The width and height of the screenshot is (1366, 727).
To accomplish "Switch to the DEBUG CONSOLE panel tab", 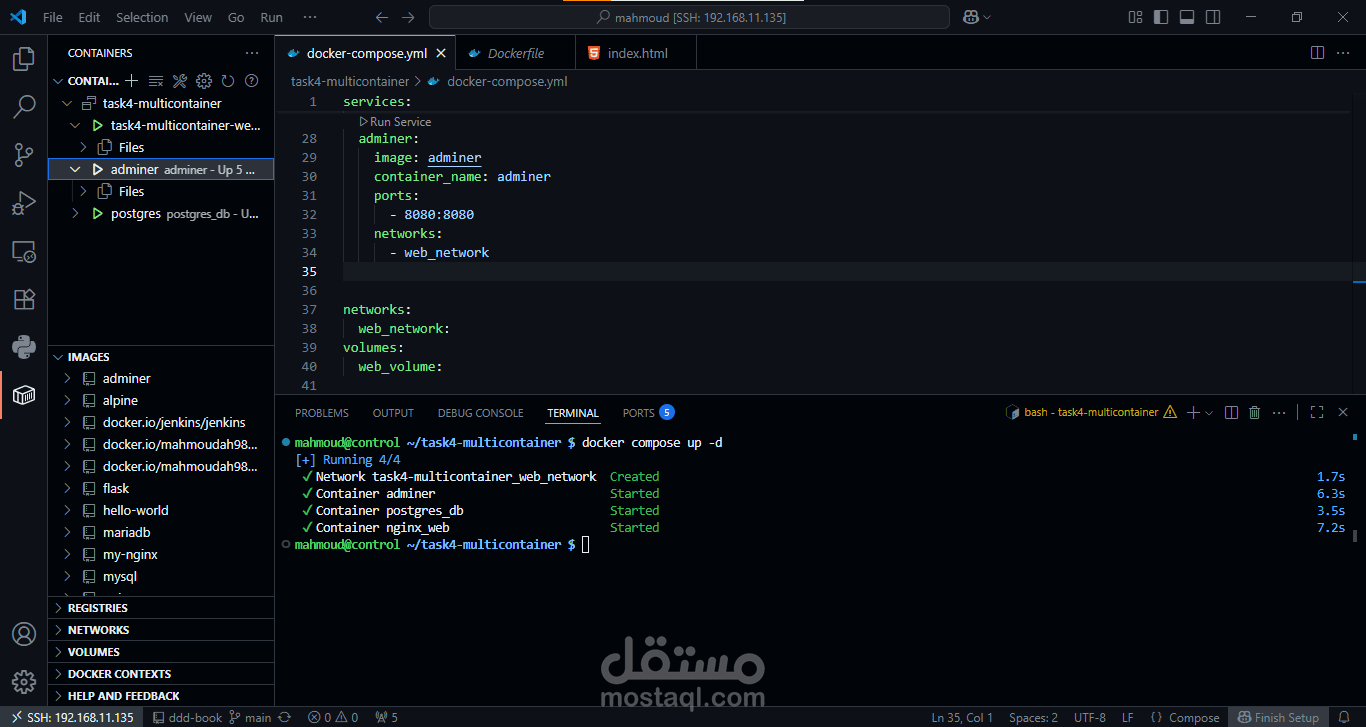I will (x=480, y=413).
